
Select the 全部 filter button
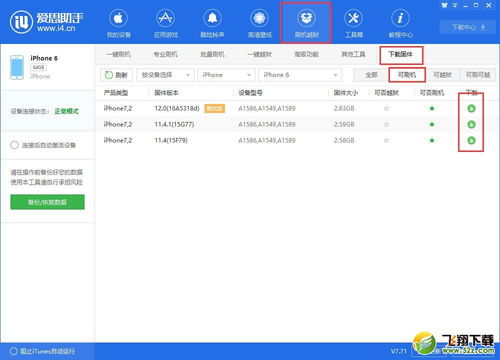371,75
